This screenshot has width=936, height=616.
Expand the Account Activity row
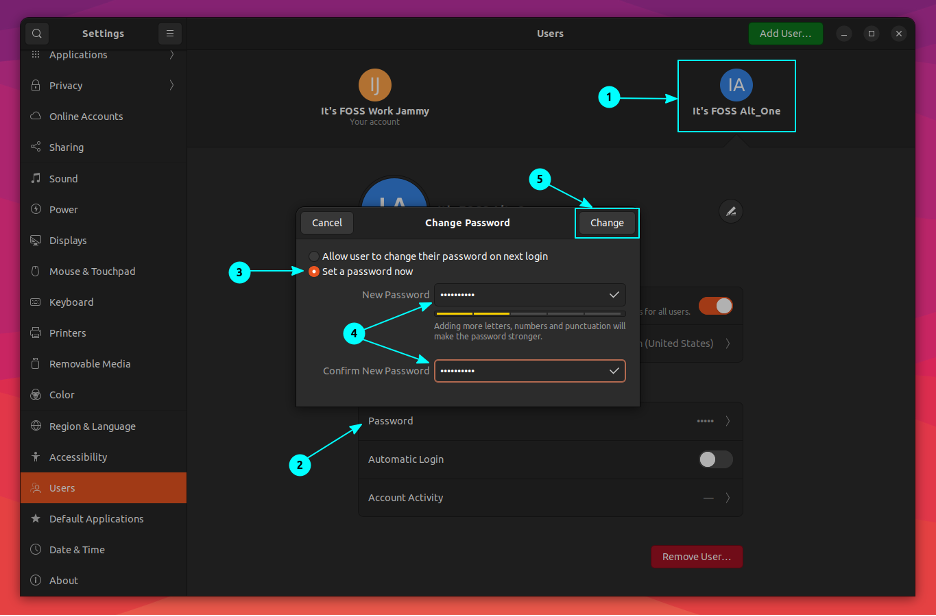point(549,497)
